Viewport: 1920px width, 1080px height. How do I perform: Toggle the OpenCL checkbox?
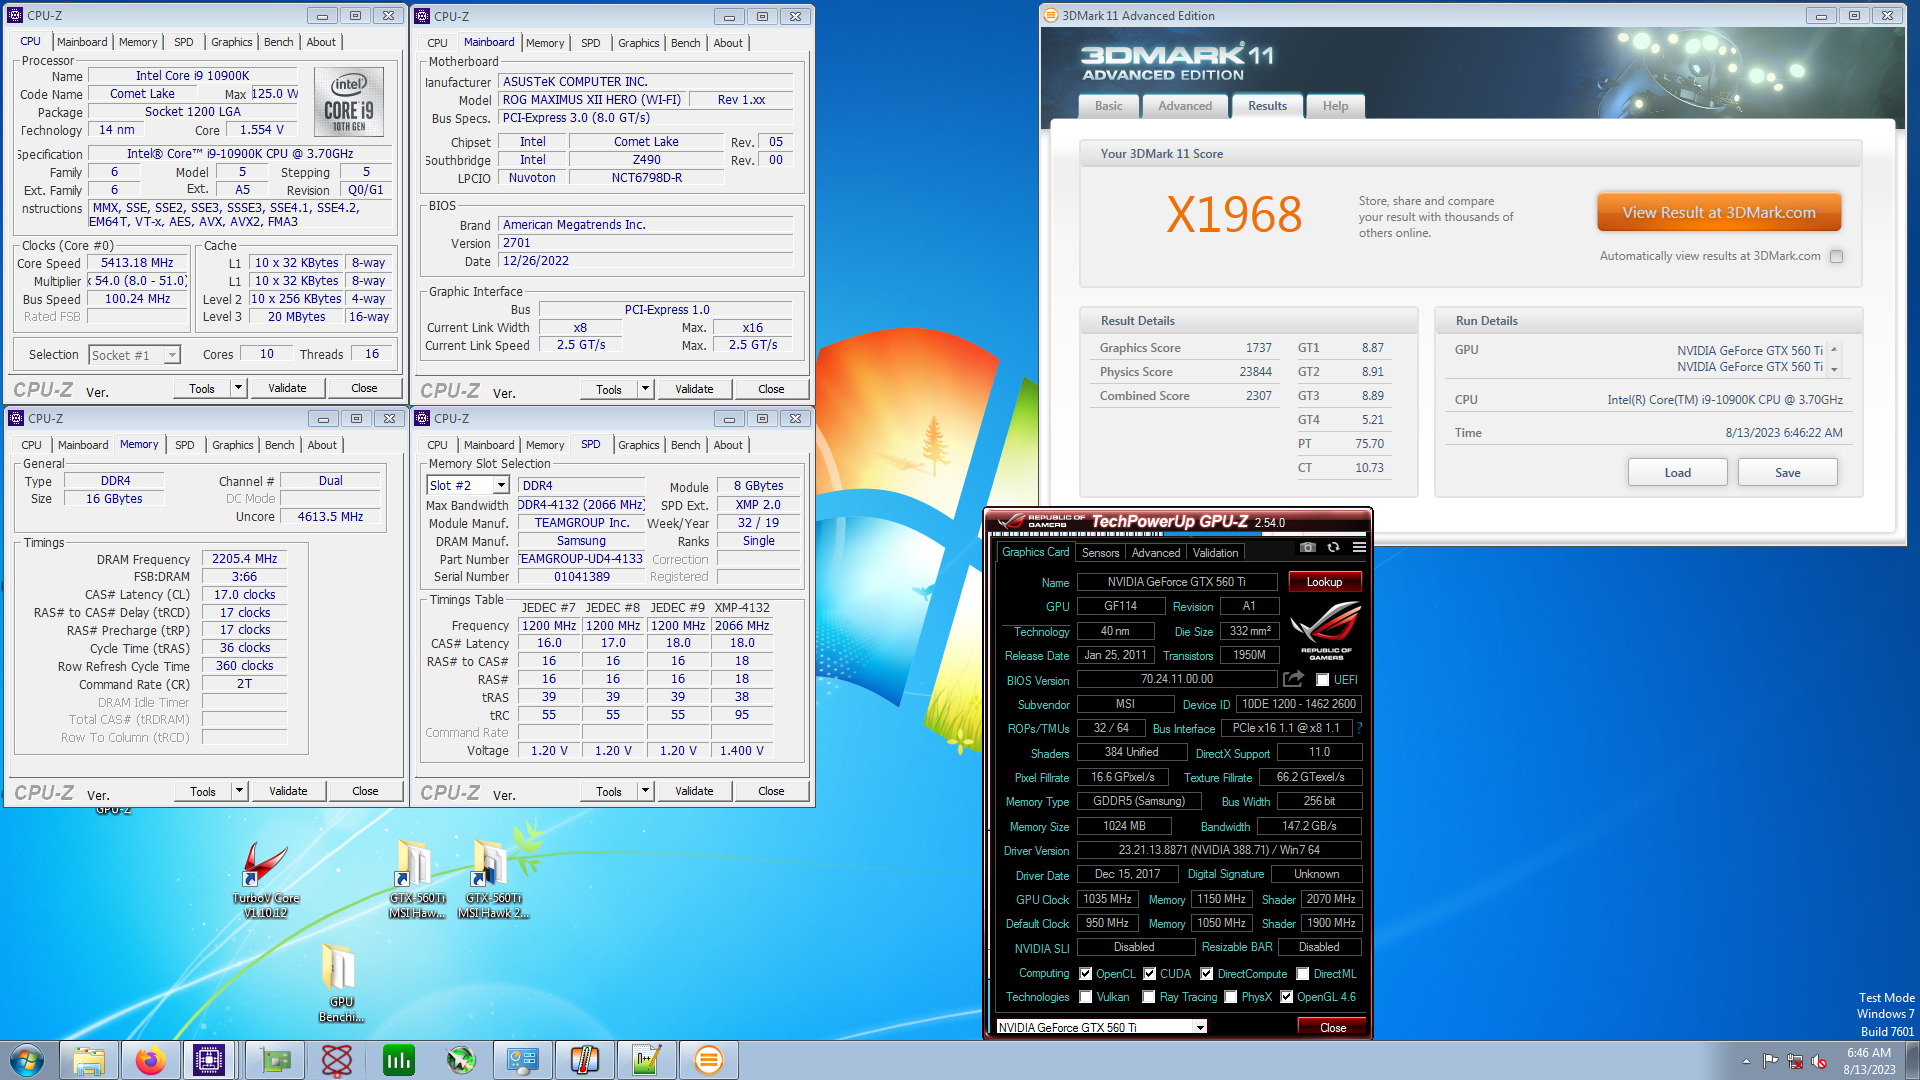[1086, 973]
